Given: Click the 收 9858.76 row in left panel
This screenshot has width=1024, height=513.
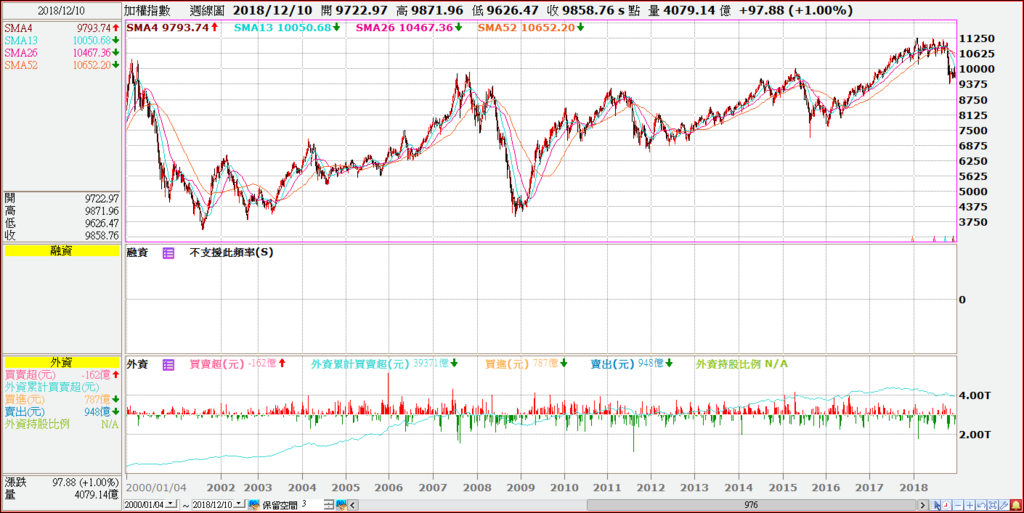Looking at the screenshot, I should 61,236.
